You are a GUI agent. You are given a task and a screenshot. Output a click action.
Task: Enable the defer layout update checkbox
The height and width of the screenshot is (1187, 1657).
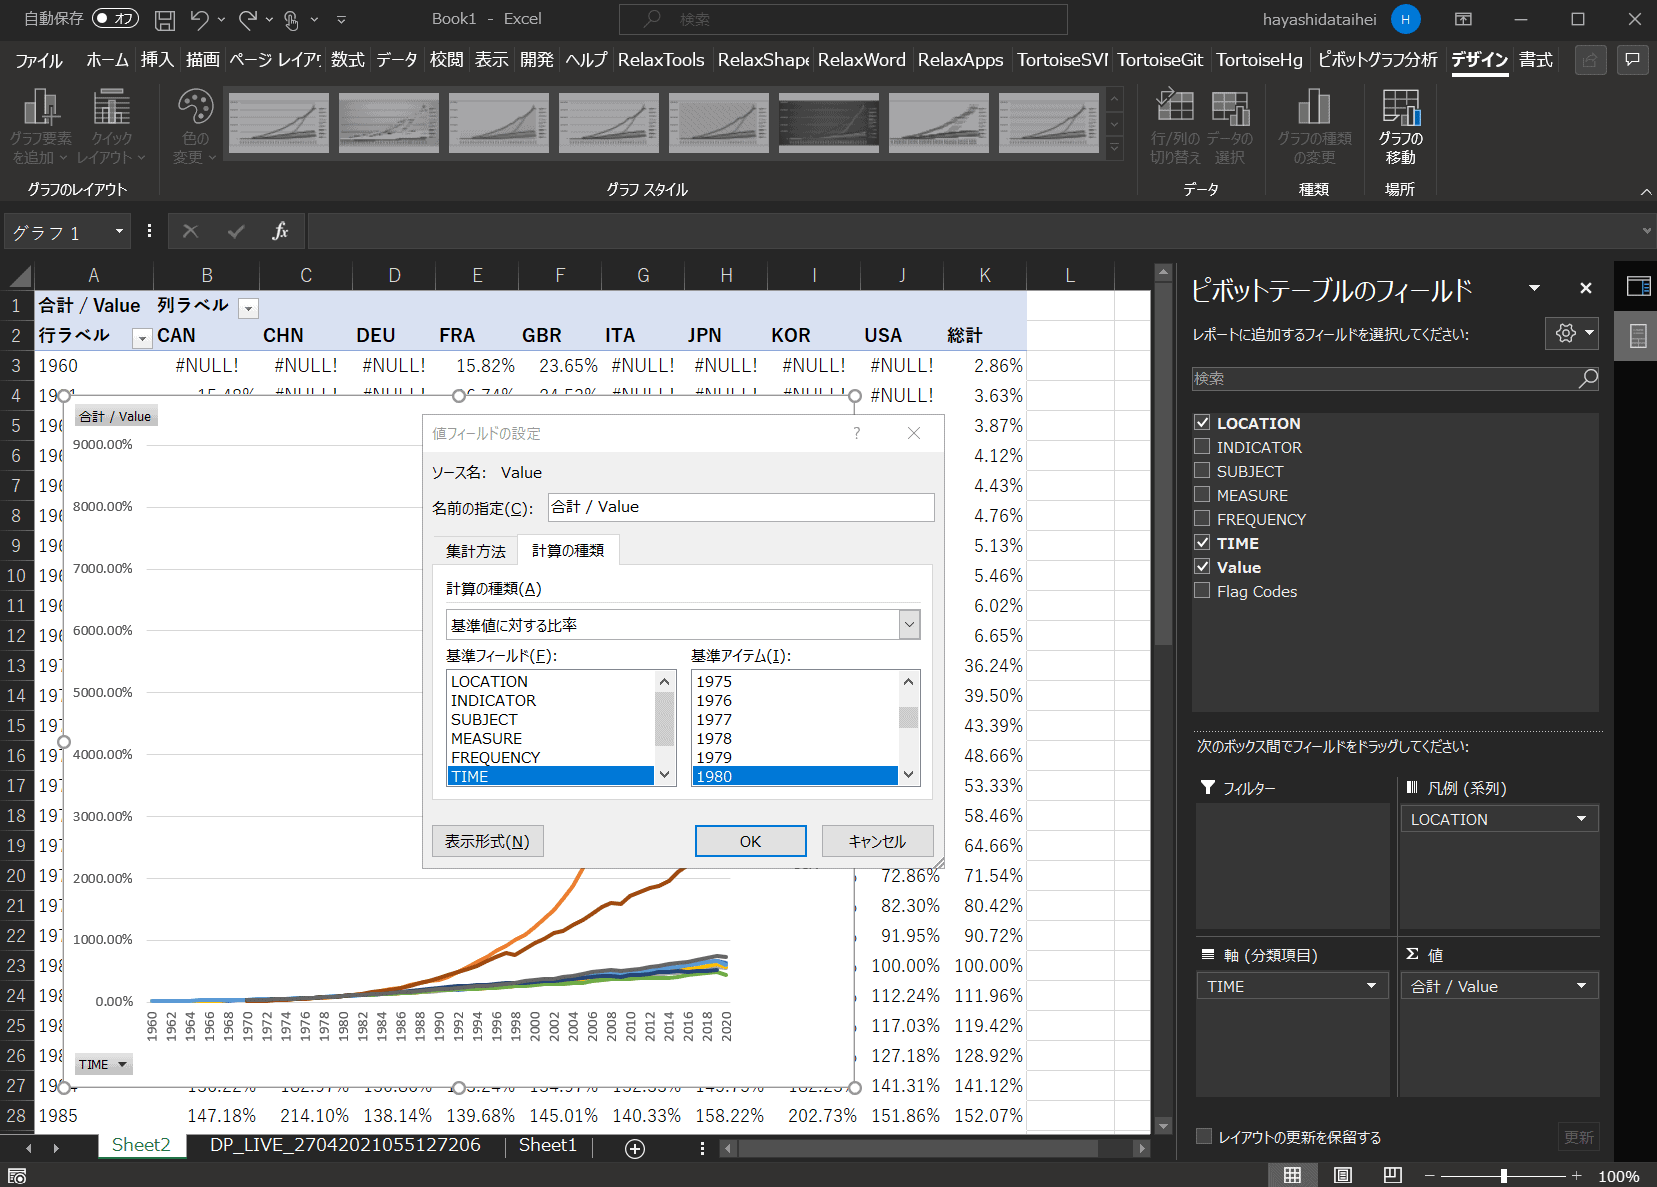(1204, 1137)
